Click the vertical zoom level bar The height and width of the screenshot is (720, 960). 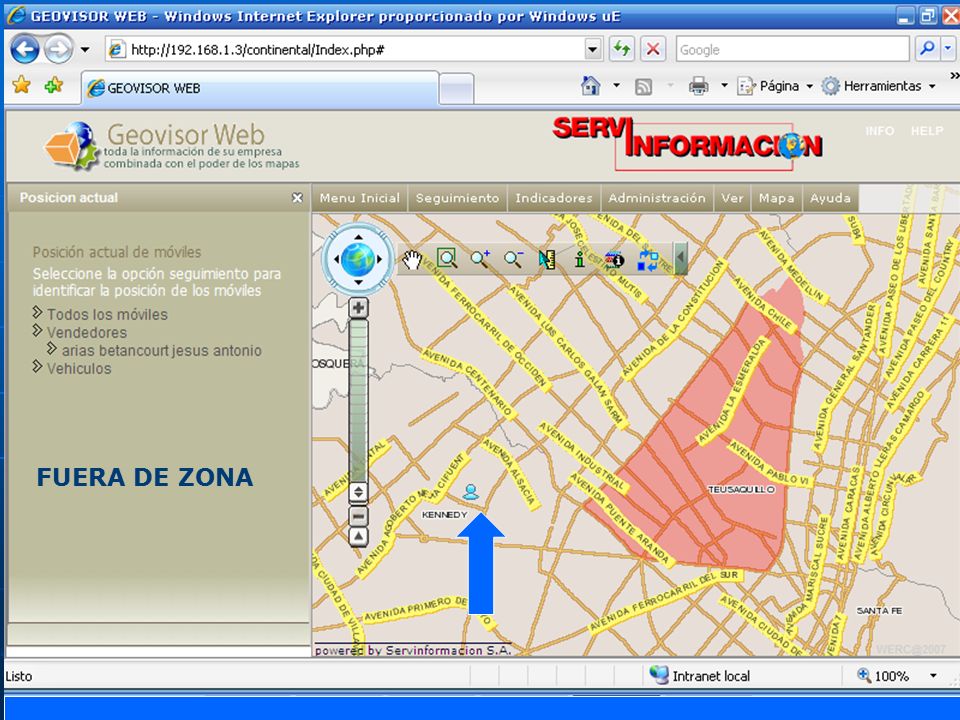358,400
